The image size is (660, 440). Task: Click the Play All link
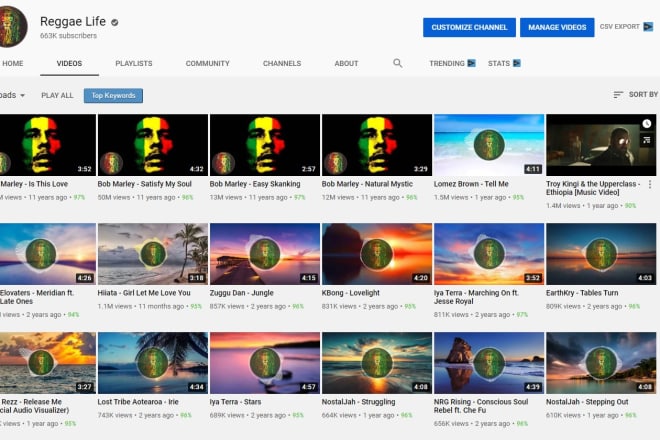pos(57,96)
